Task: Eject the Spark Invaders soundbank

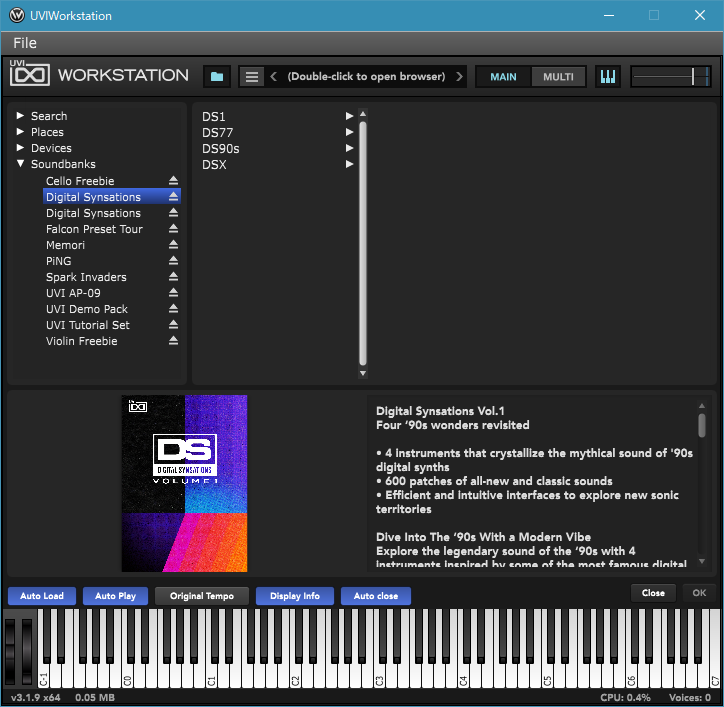Action: click(173, 277)
